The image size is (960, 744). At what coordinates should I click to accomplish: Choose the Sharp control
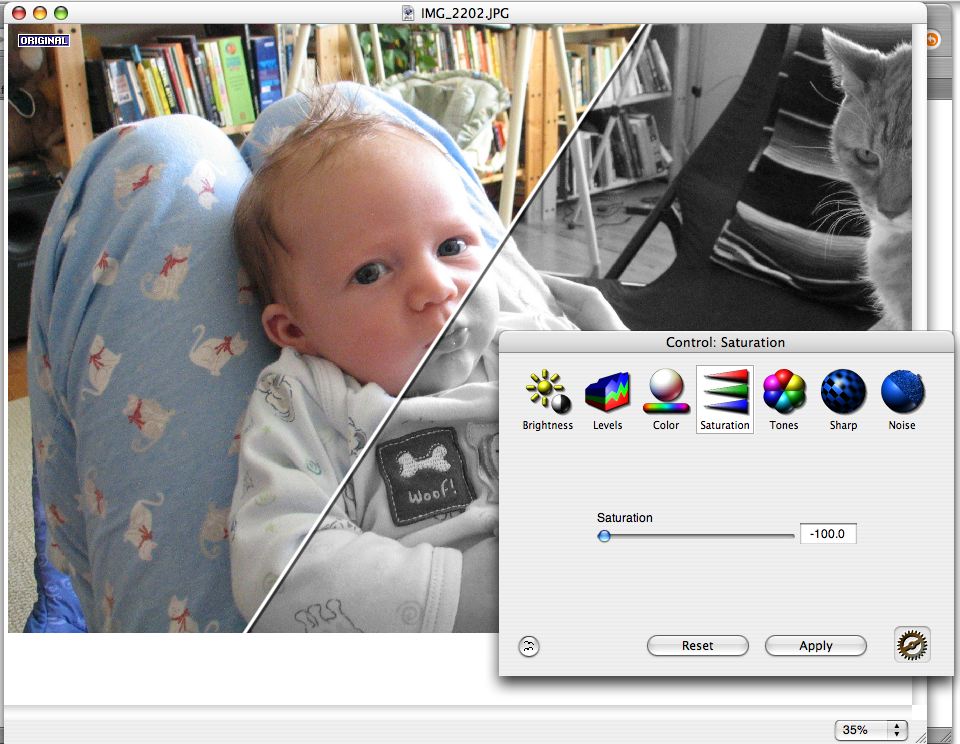click(x=843, y=400)
